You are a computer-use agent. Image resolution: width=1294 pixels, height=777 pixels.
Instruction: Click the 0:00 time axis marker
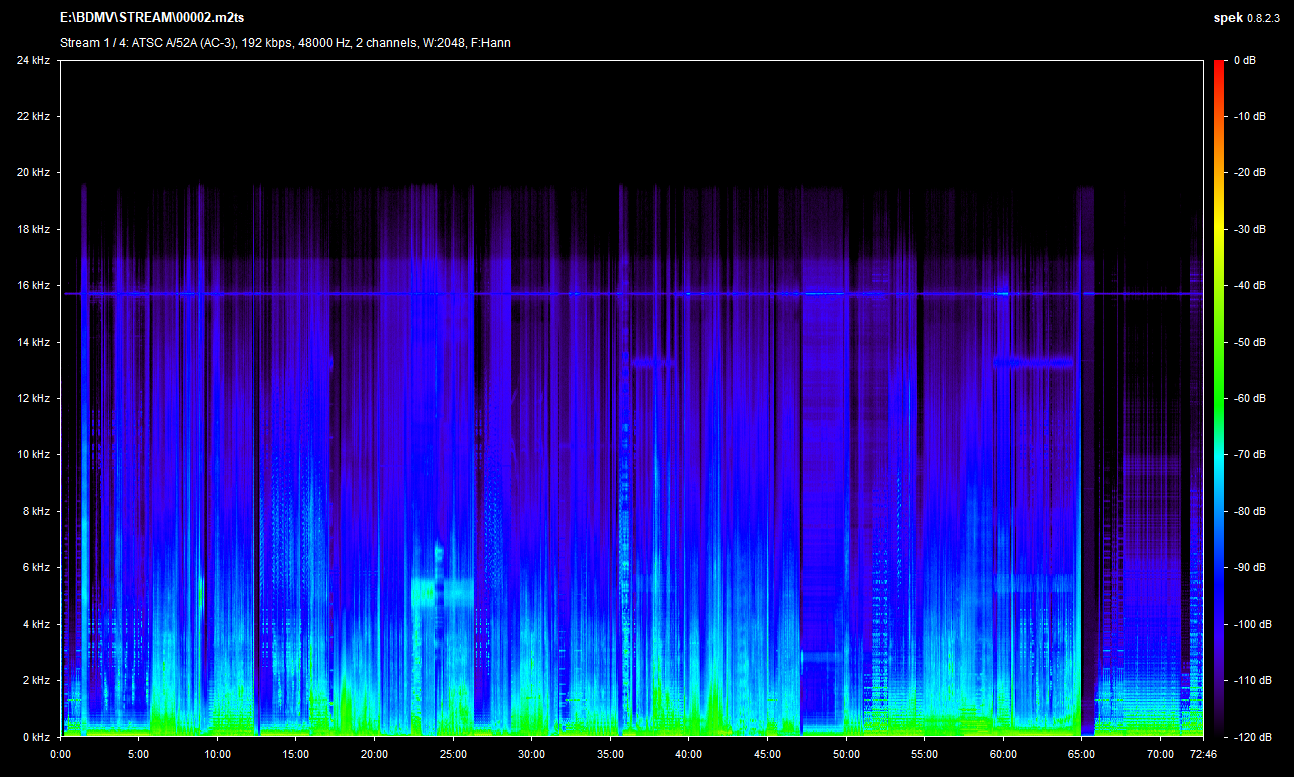(x=60, y=754)
